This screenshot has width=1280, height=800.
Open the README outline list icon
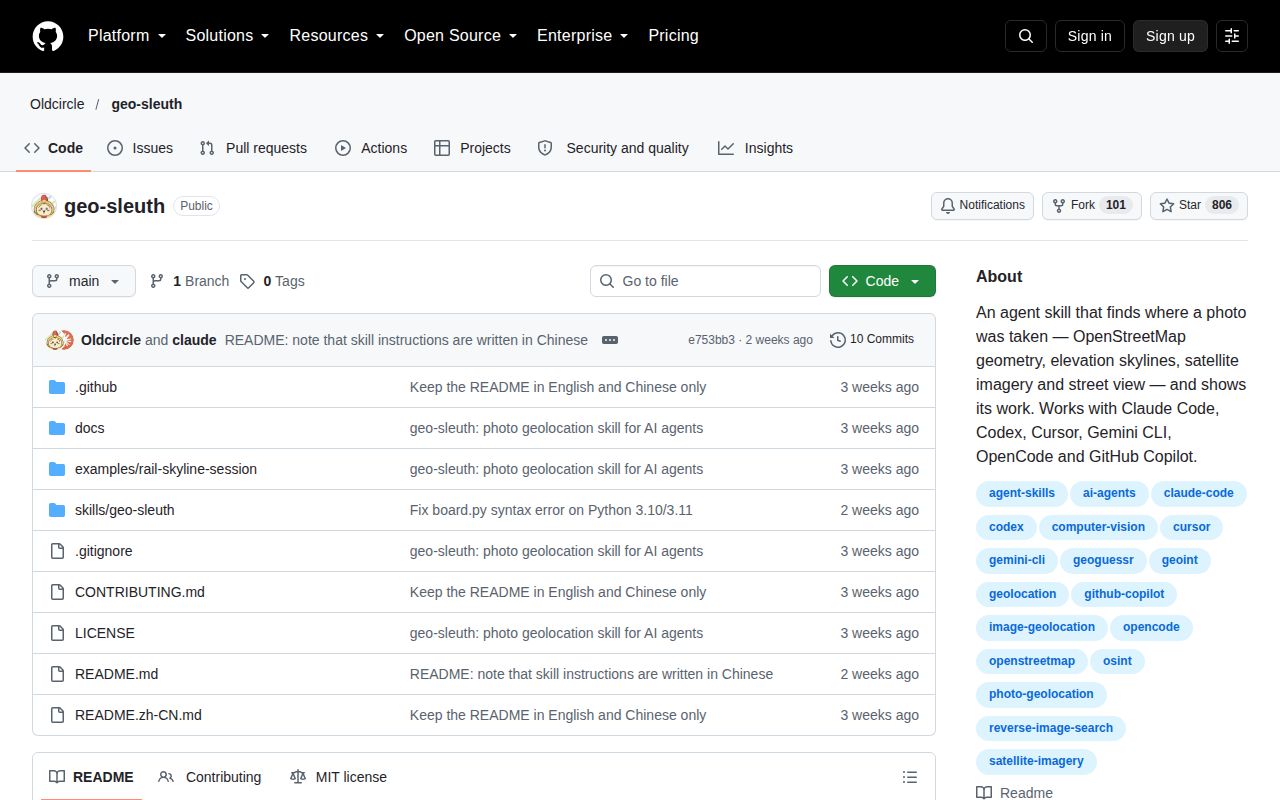(910, 777)
